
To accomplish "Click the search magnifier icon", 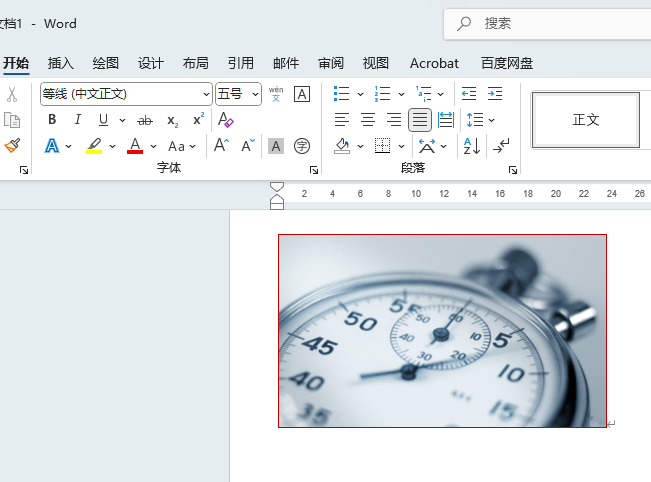I will 464,24.
